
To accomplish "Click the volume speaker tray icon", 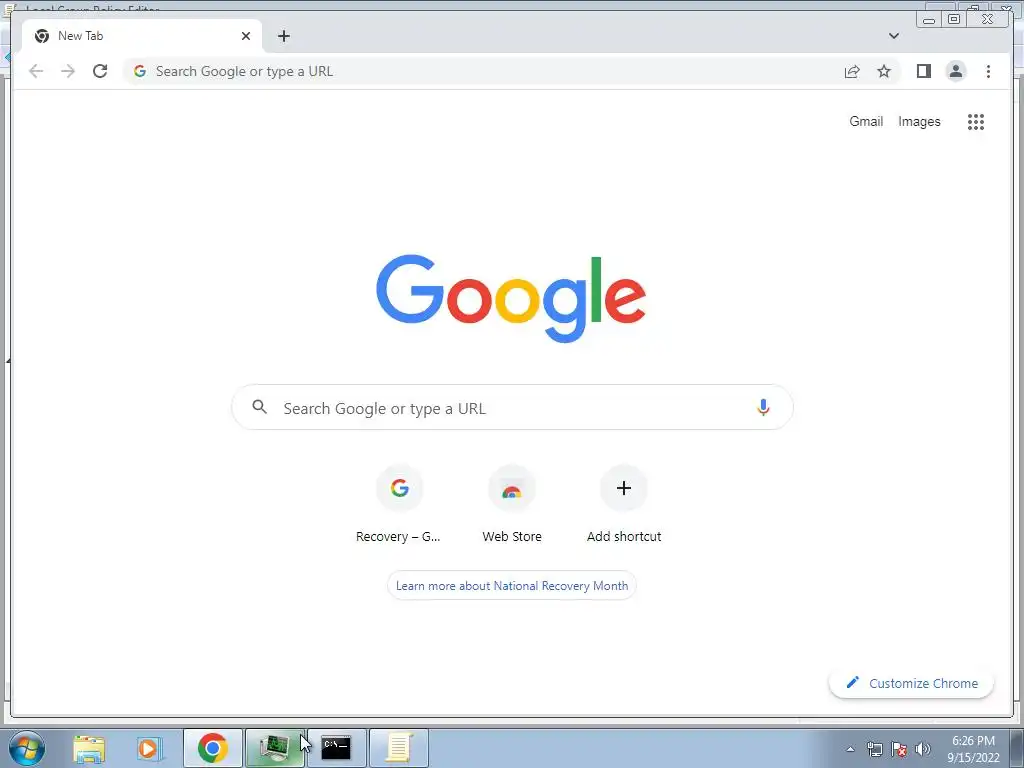I will [x=923, y=749].
